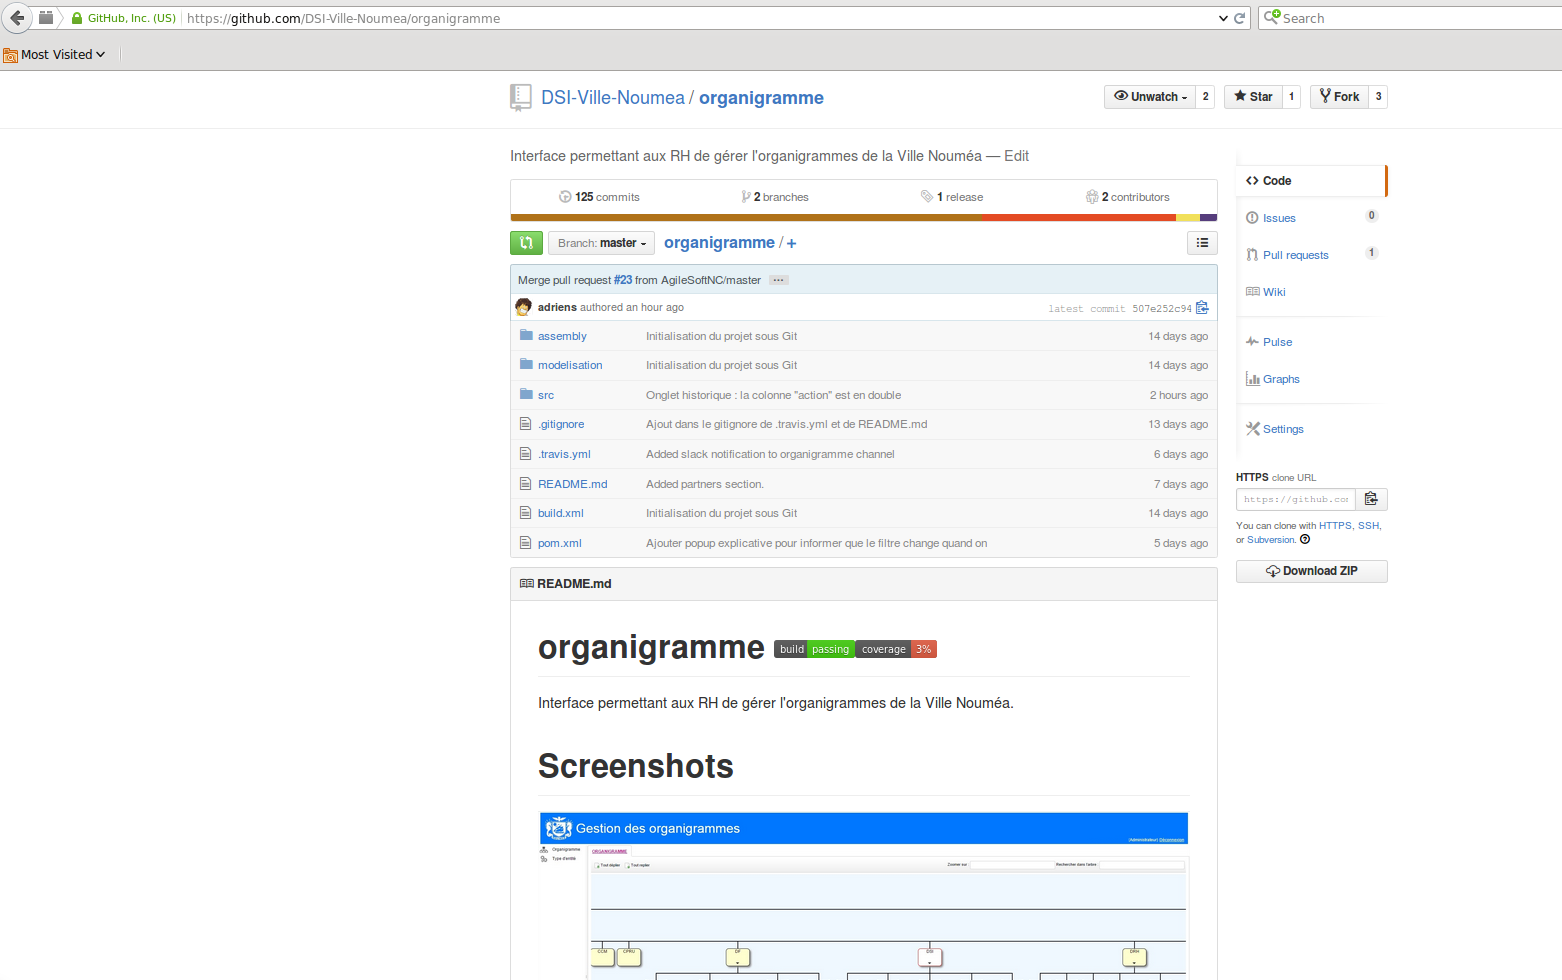The image size is (1562, 980).
Task: Click the HTTPS clone URL field
Action: pyautogui.click(x=1296, y=499)
